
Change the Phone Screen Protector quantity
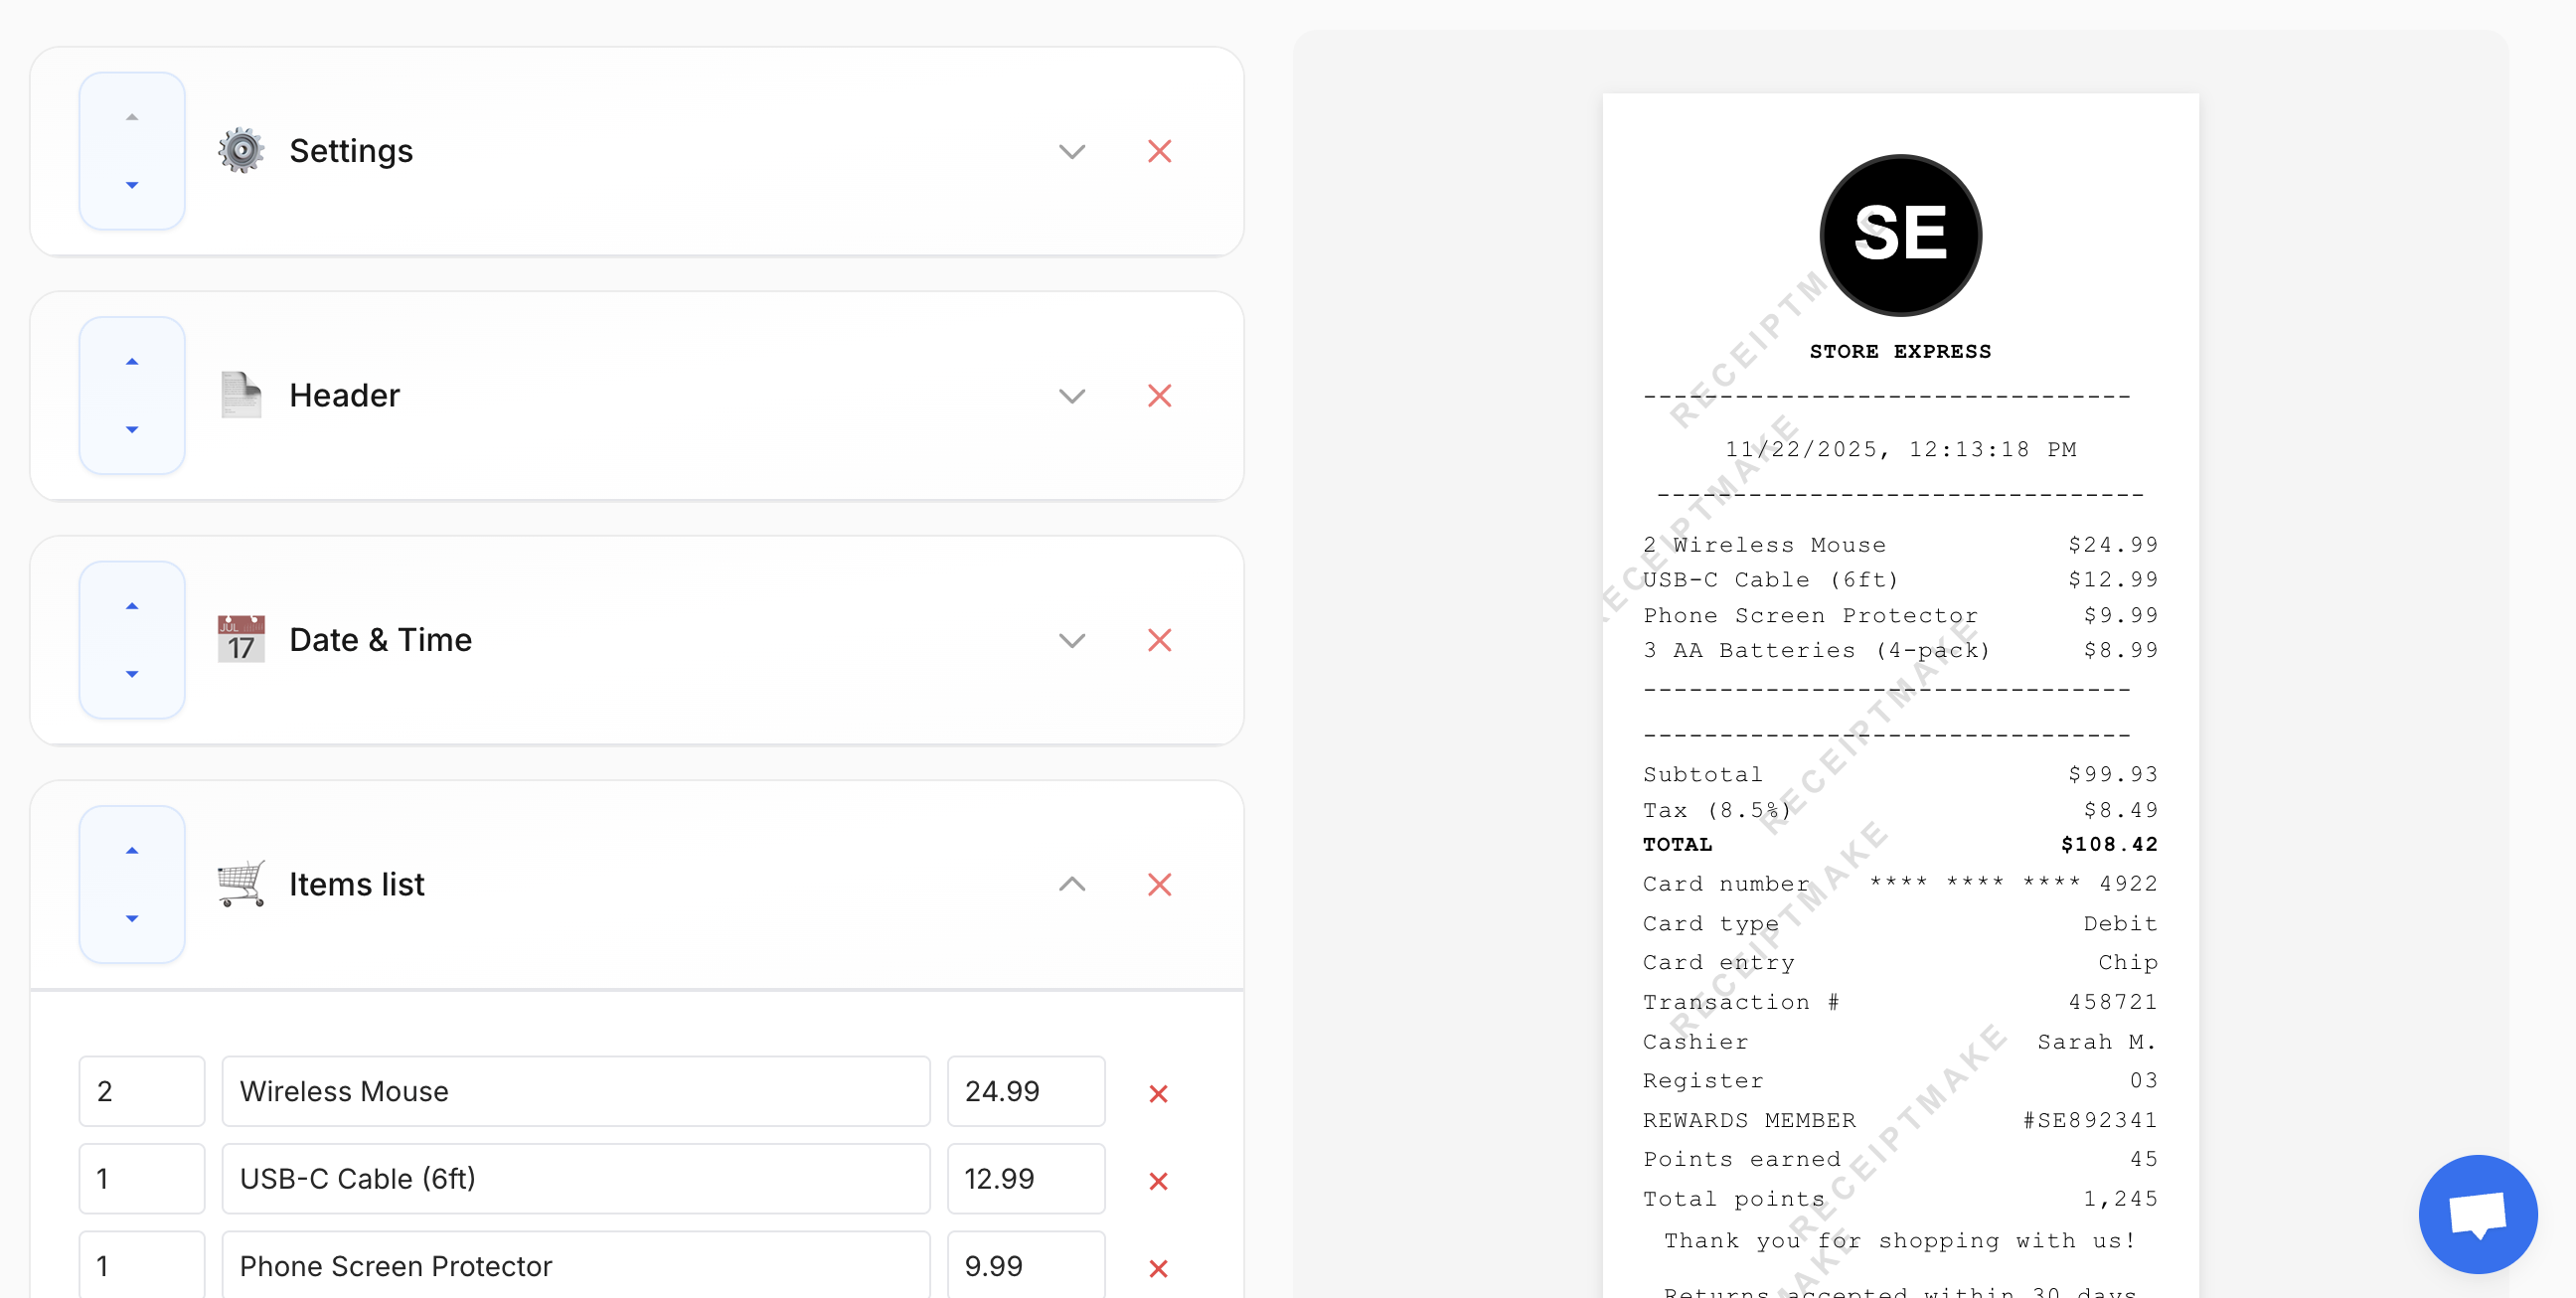point(141,1265)
